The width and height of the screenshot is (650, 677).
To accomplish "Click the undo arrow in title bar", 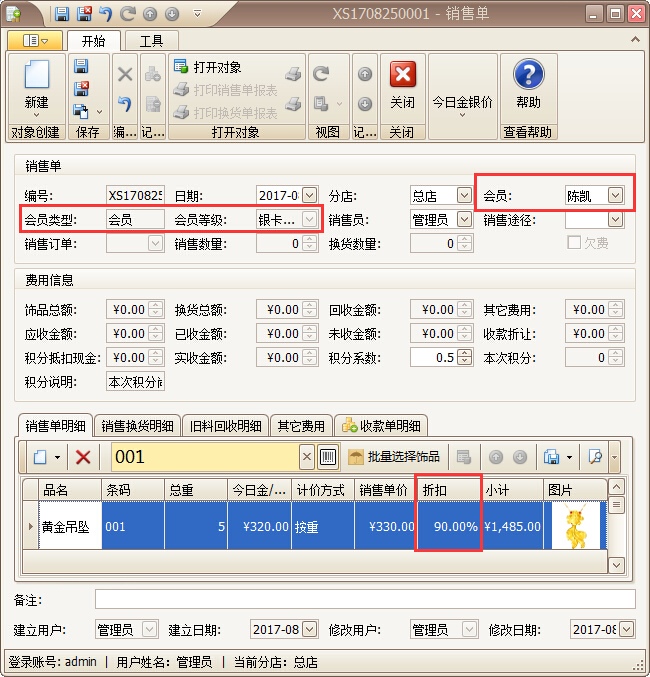I will (106, 14).
